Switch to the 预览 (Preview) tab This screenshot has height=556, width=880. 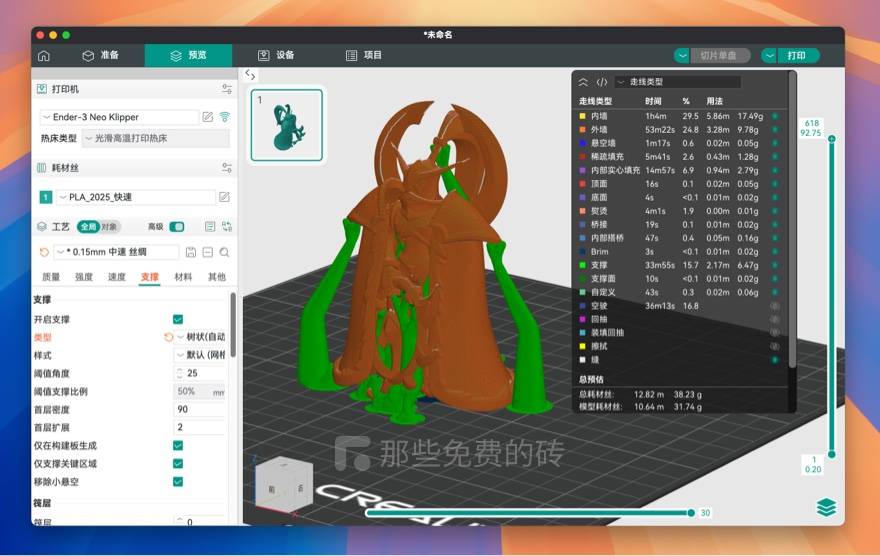pos(189,55)
